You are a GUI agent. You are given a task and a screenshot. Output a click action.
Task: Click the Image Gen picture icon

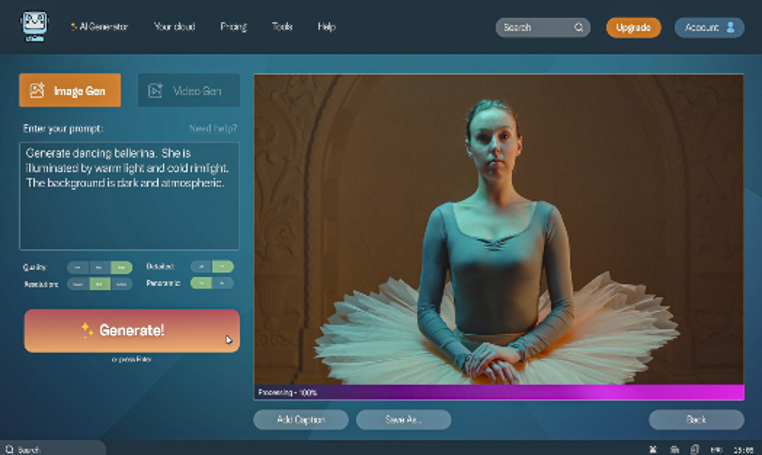click(x=37, y=90)
